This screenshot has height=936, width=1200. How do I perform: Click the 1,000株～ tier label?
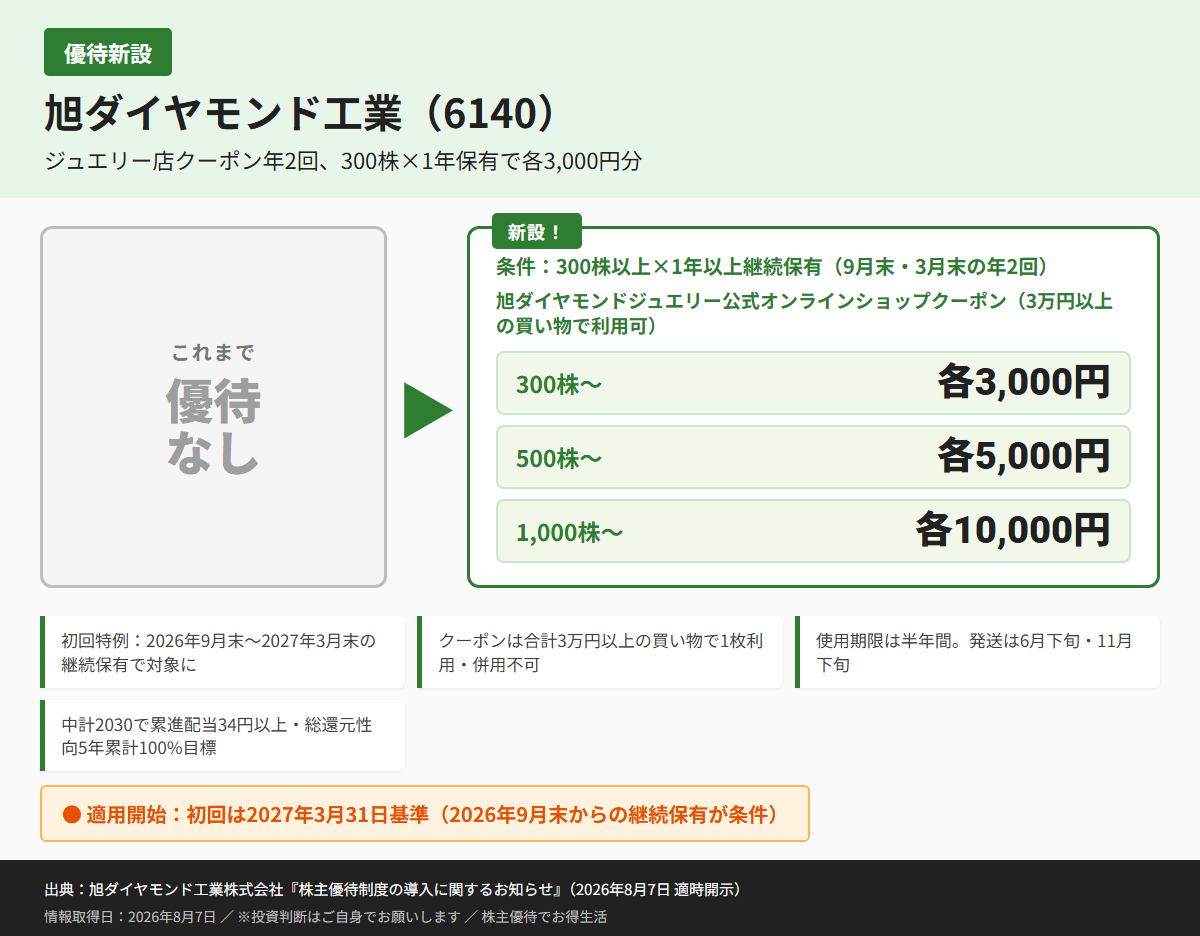570,533
